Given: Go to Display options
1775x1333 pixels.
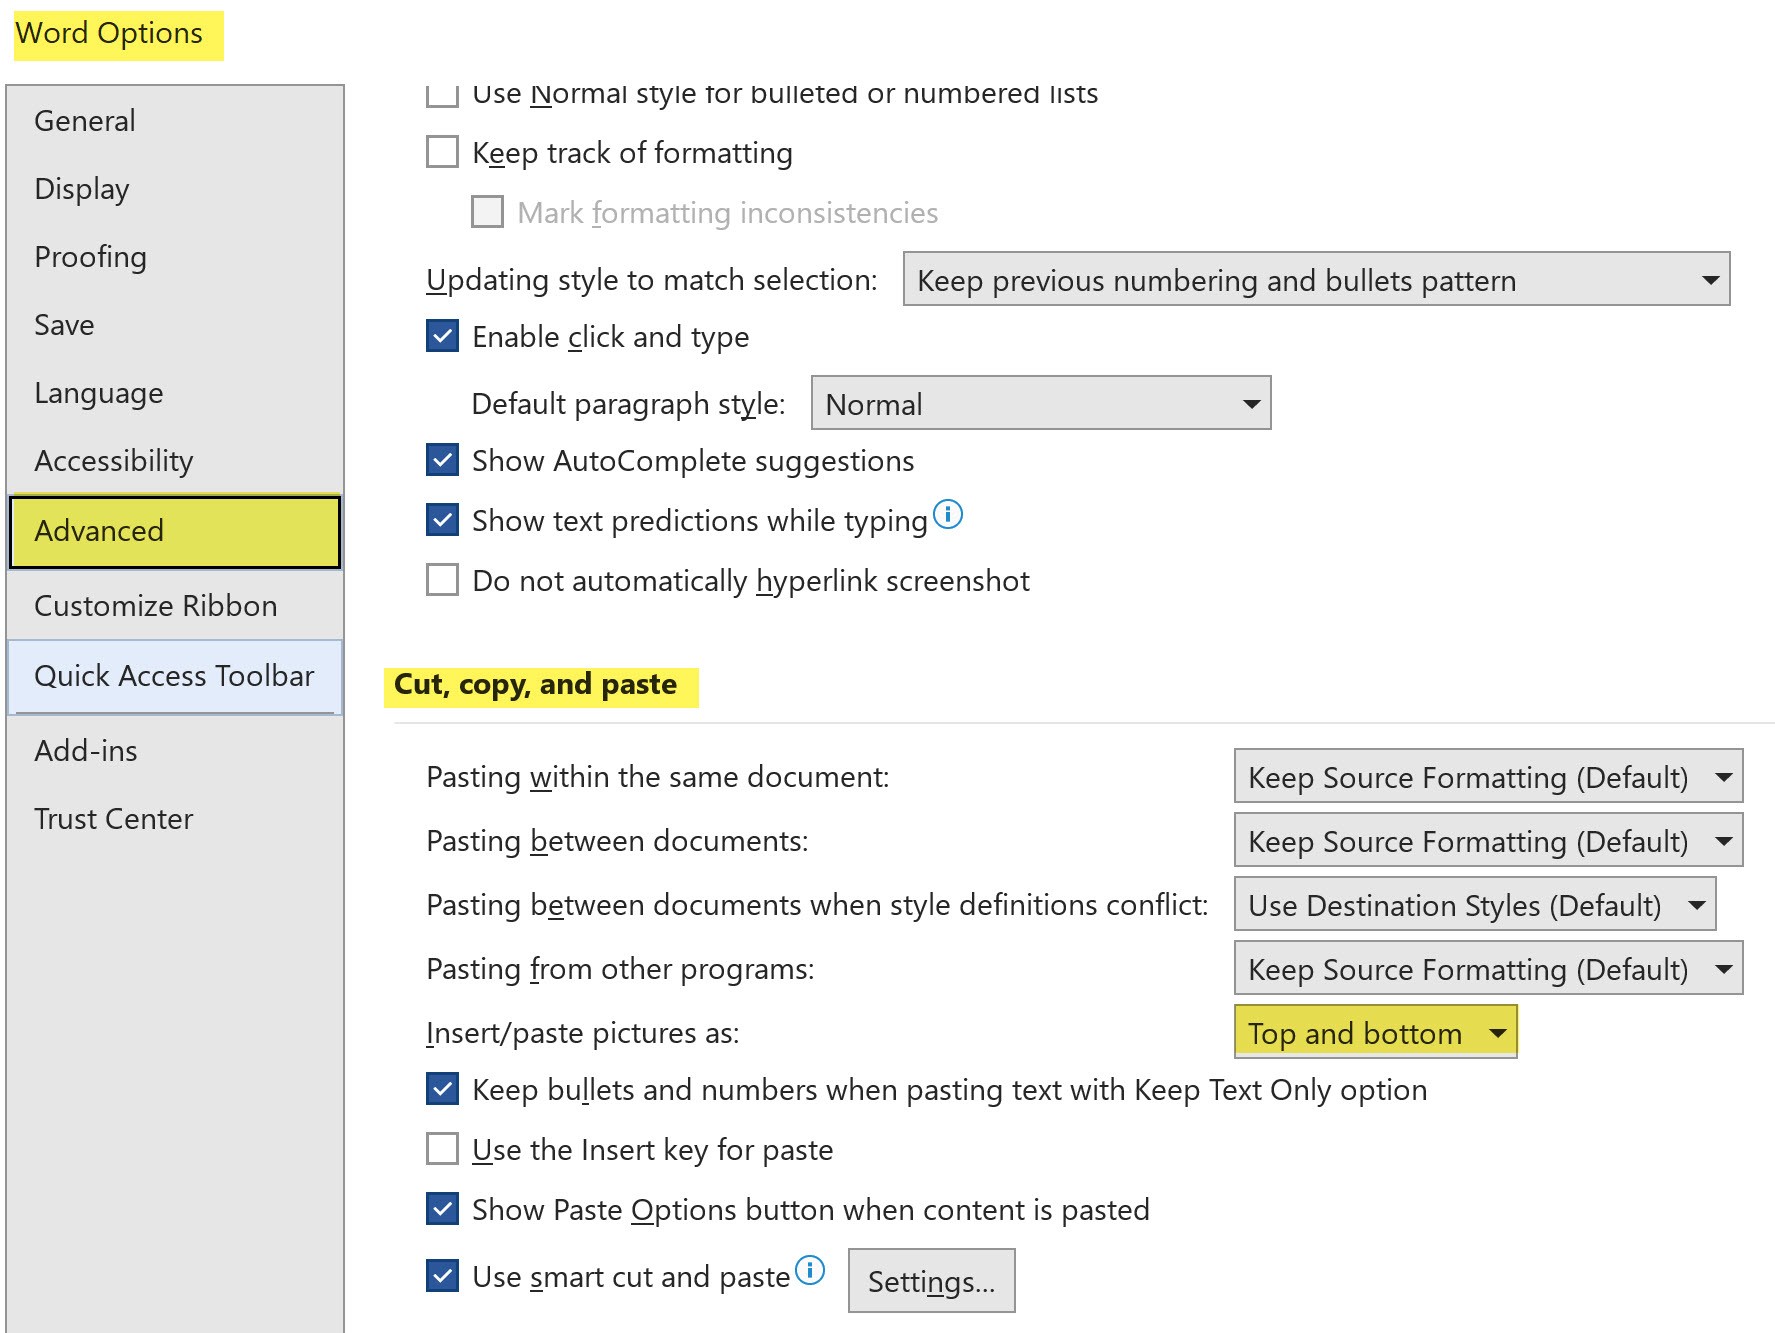Looking at the screenshot, I should (x=175, y=189).
